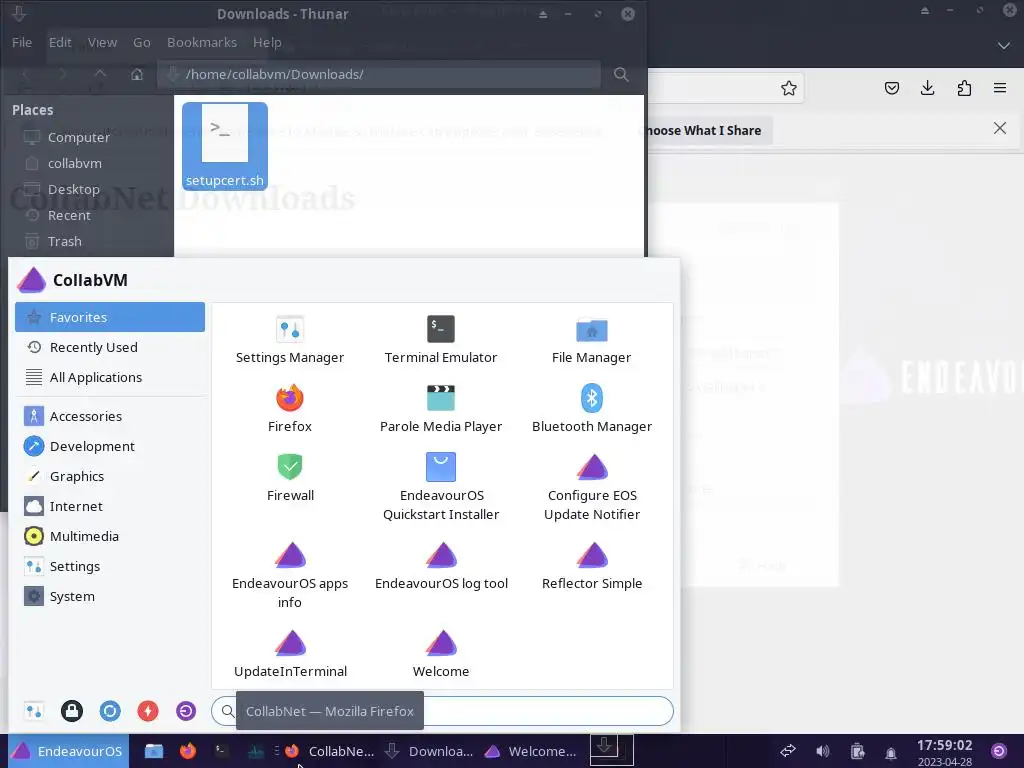
Task: Expand Firefox tab list chevron
Action: pyautogui.click(x=1003, y=46)
